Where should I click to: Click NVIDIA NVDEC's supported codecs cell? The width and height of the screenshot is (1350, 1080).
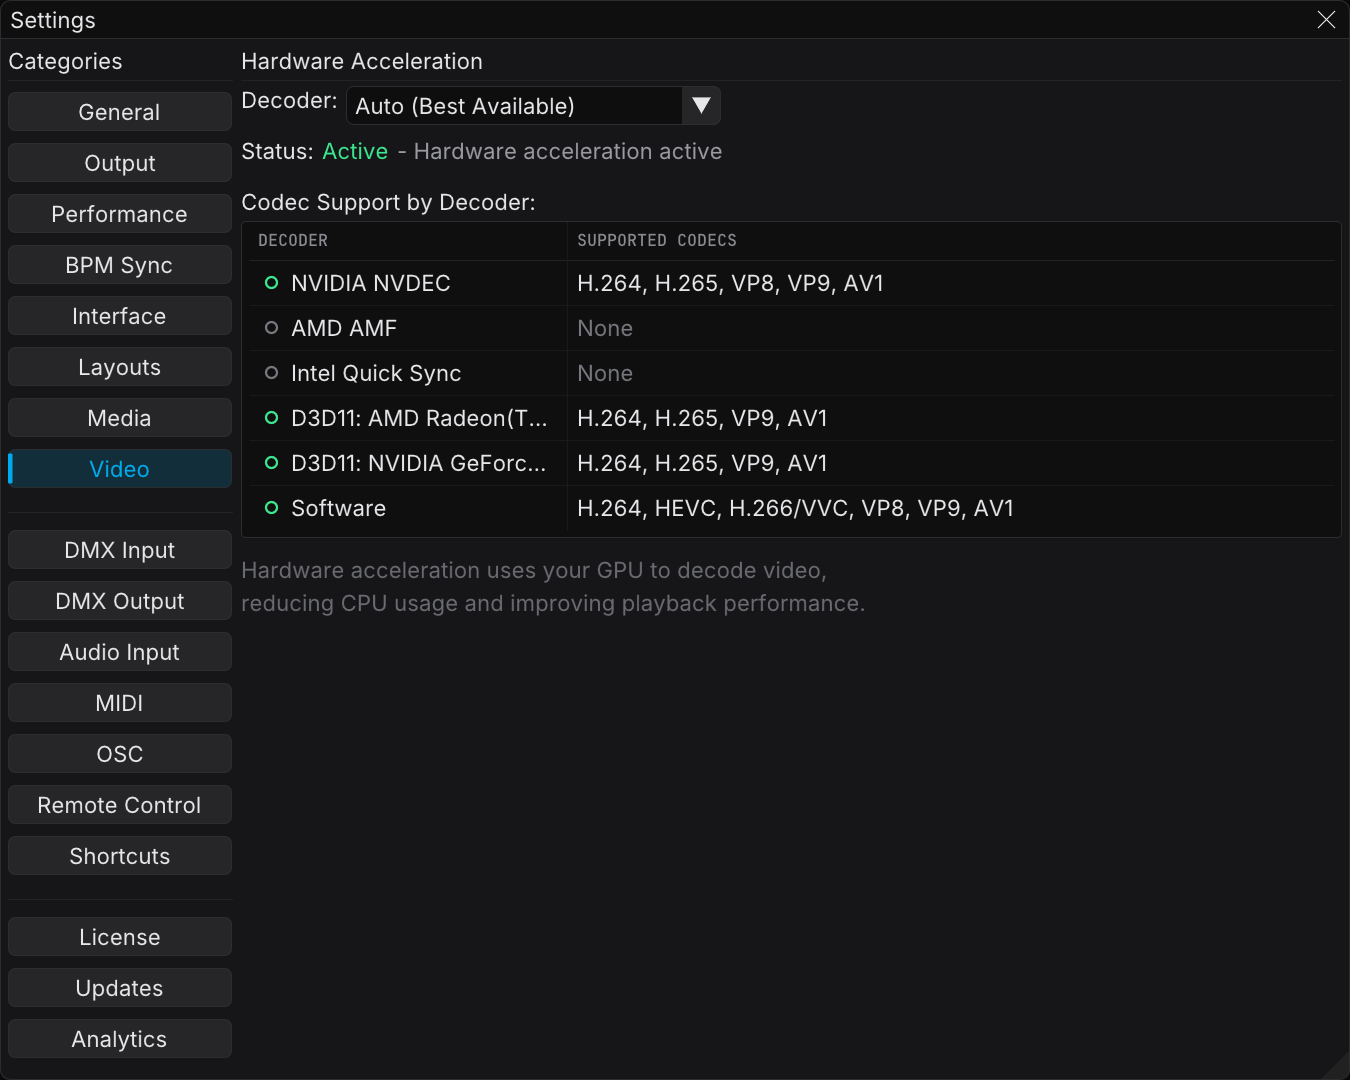[731, 283]
